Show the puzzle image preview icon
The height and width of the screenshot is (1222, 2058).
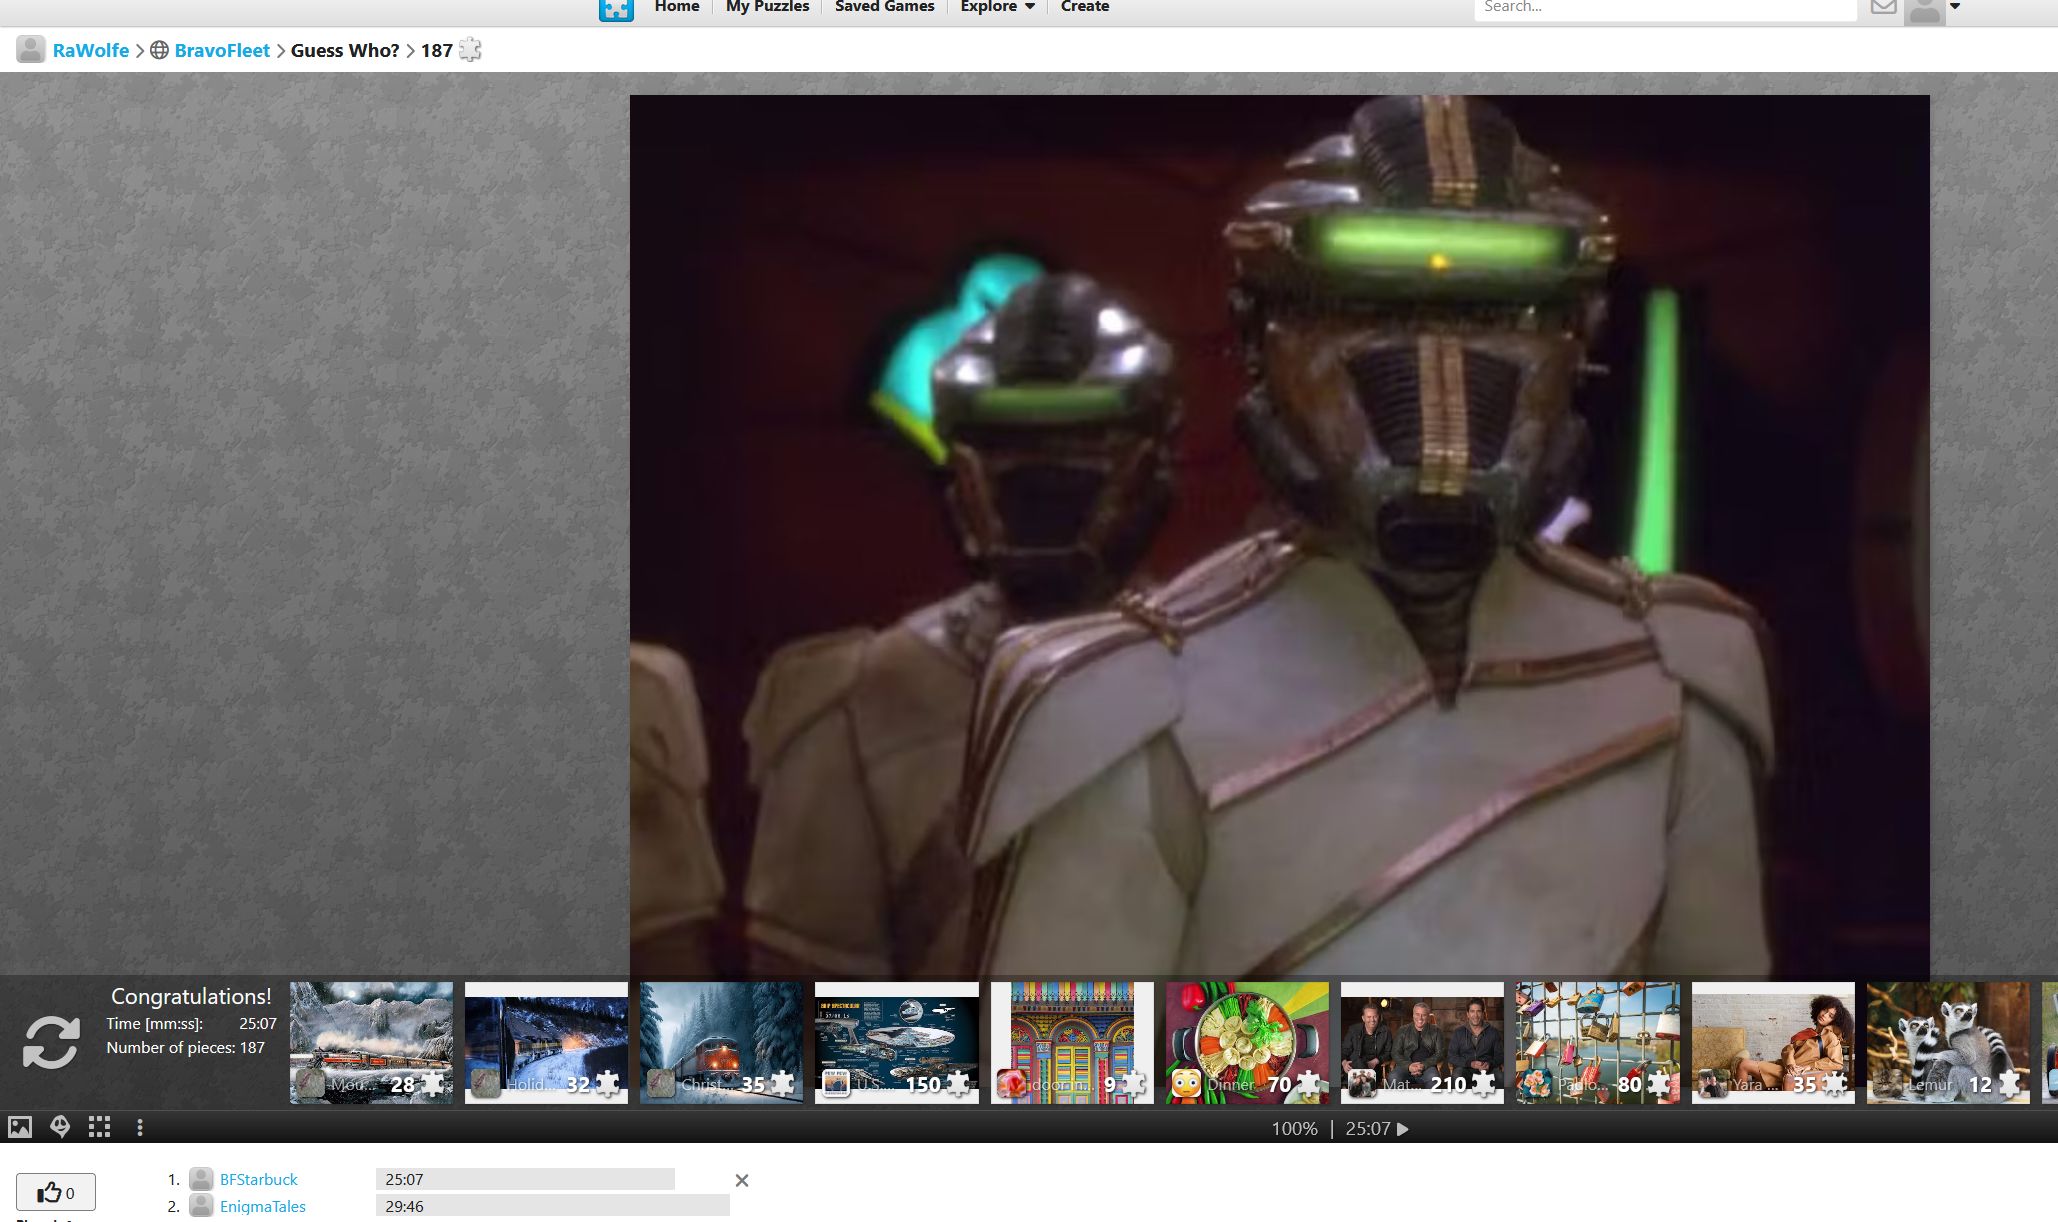pyautogui.click(x=20, y=1127)
